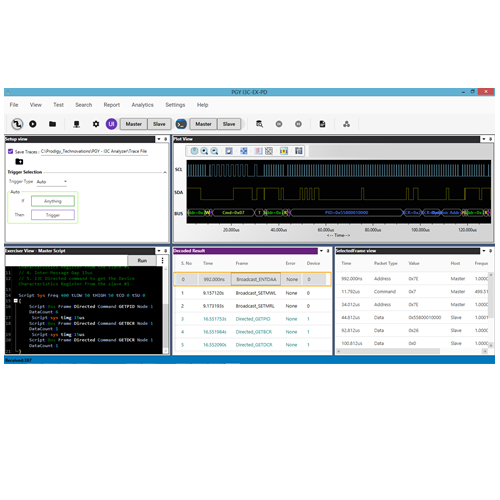This screenshot has width=500, height=500.
Task: Open the Help menu
Action: [202, 105]
